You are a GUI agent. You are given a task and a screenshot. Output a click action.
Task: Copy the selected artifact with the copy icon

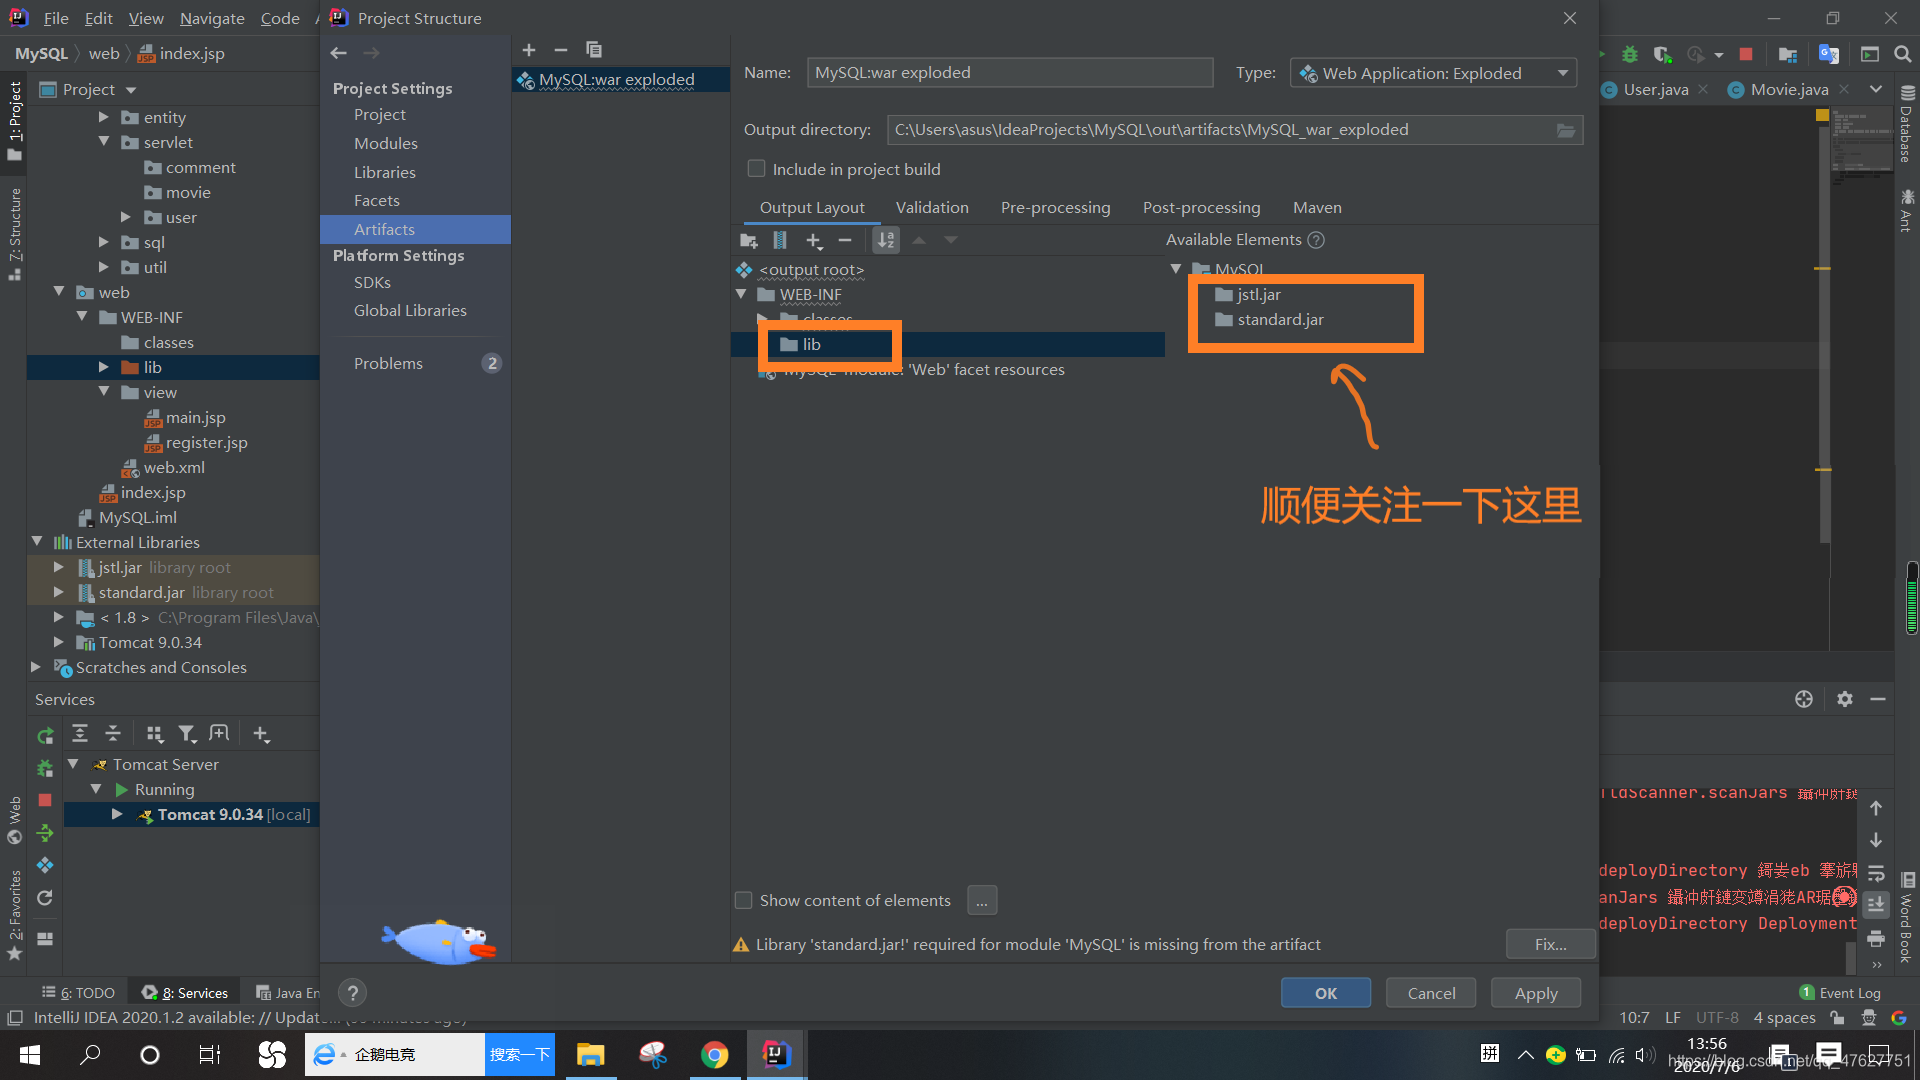[x=594, y=50]
